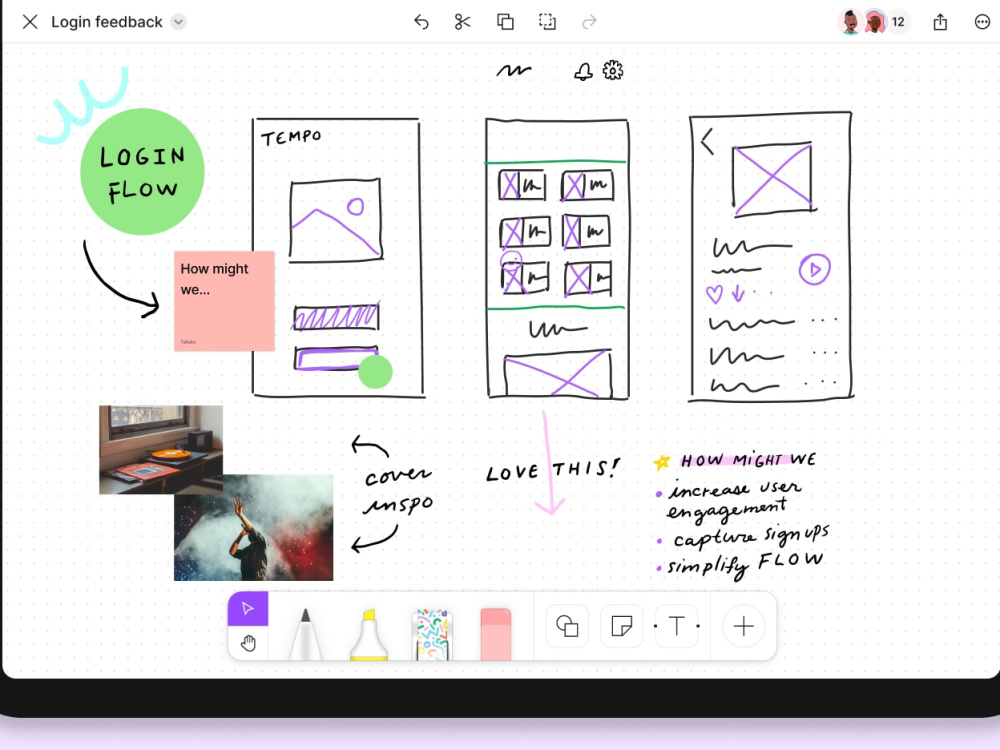The image size is (1000, 750).
Task: Close the Login feedback board
Action: click(29, 22)
